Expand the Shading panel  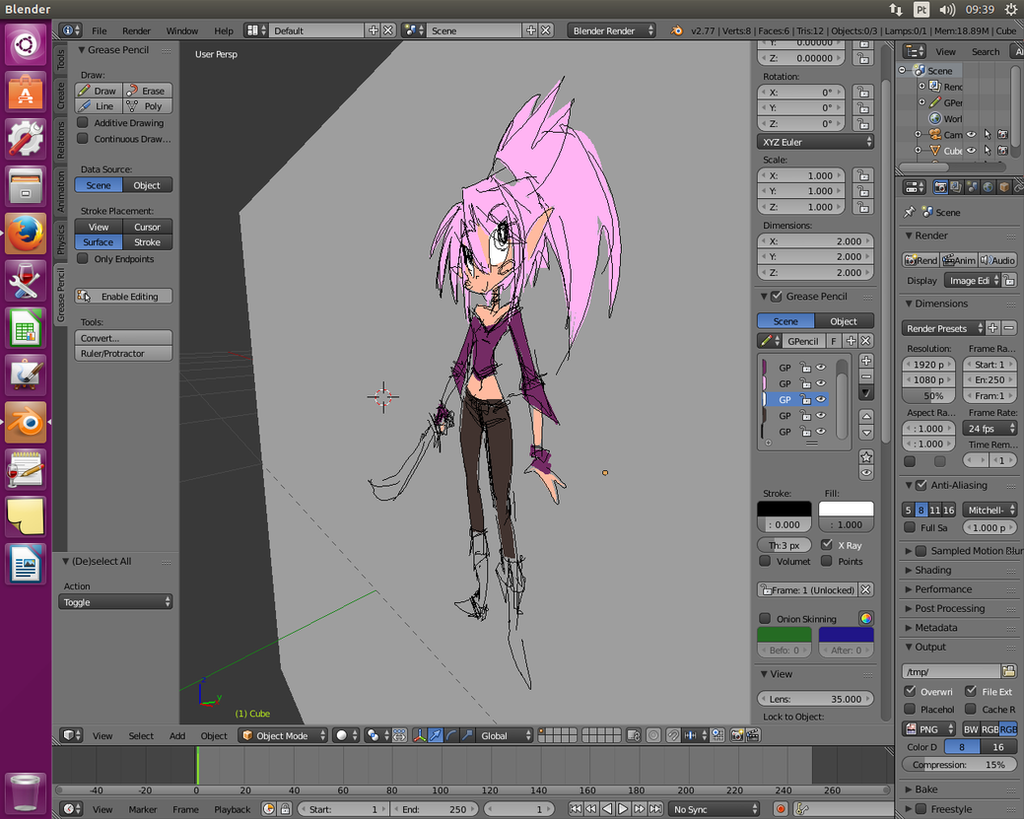click(933, 570)
